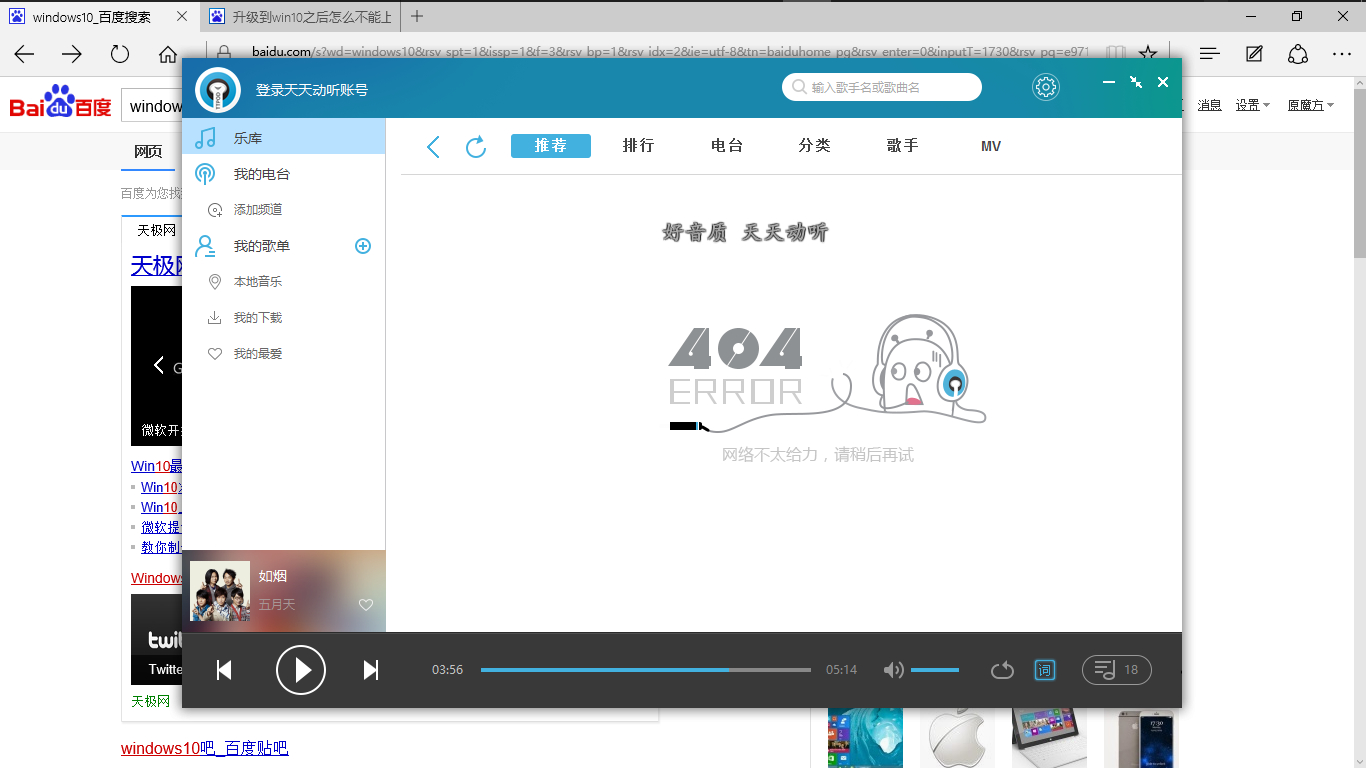The width and height of the screenshot is (1366, 768).
Task: Click the heart icon beside 我的最爱
Action: (214, 354)
